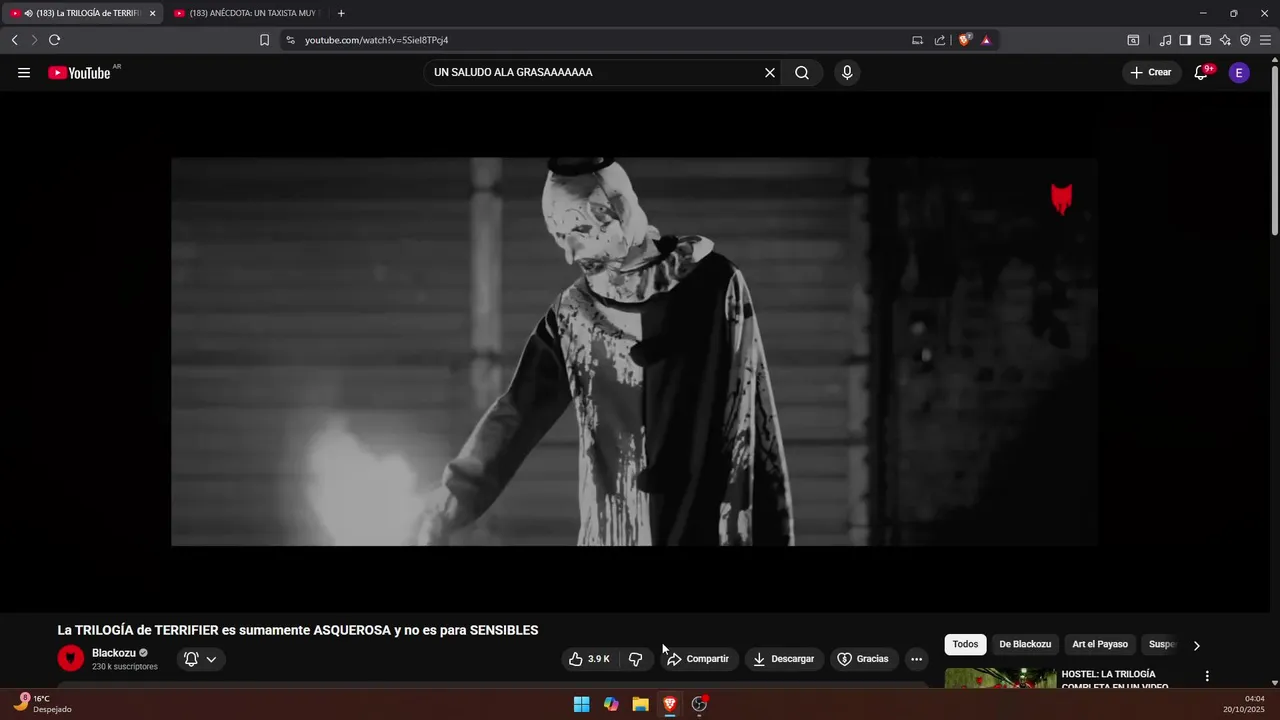The image size is (1280, 720).
Task: Close the La TRILOGÍA de TERRIFIER tab
Action: coord(153,13)
